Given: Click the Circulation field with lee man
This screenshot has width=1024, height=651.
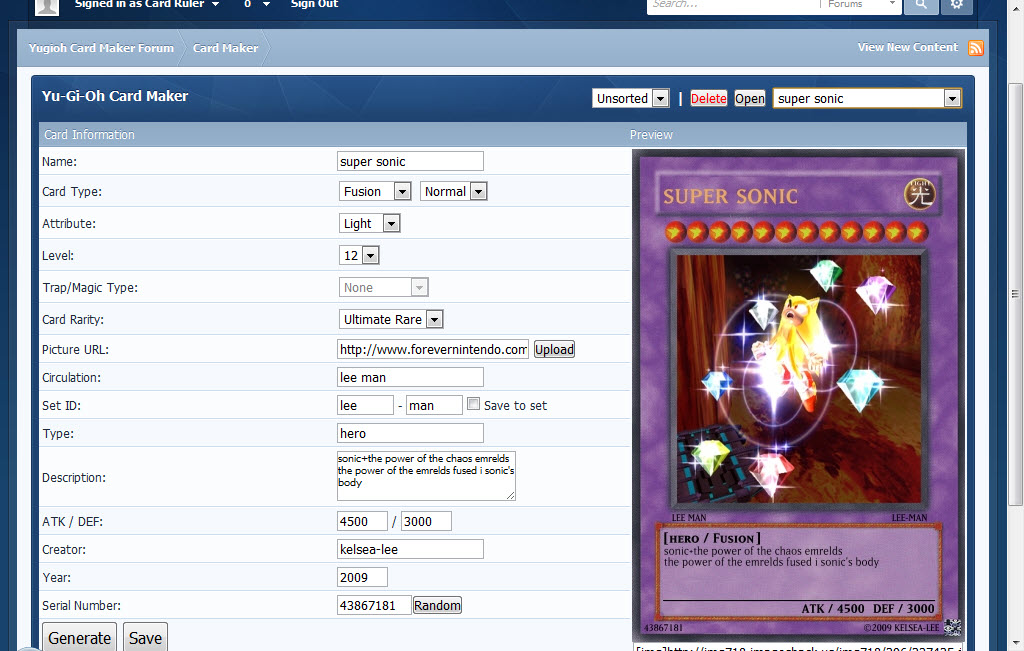Looking at the screenshot, I should 410,377.
